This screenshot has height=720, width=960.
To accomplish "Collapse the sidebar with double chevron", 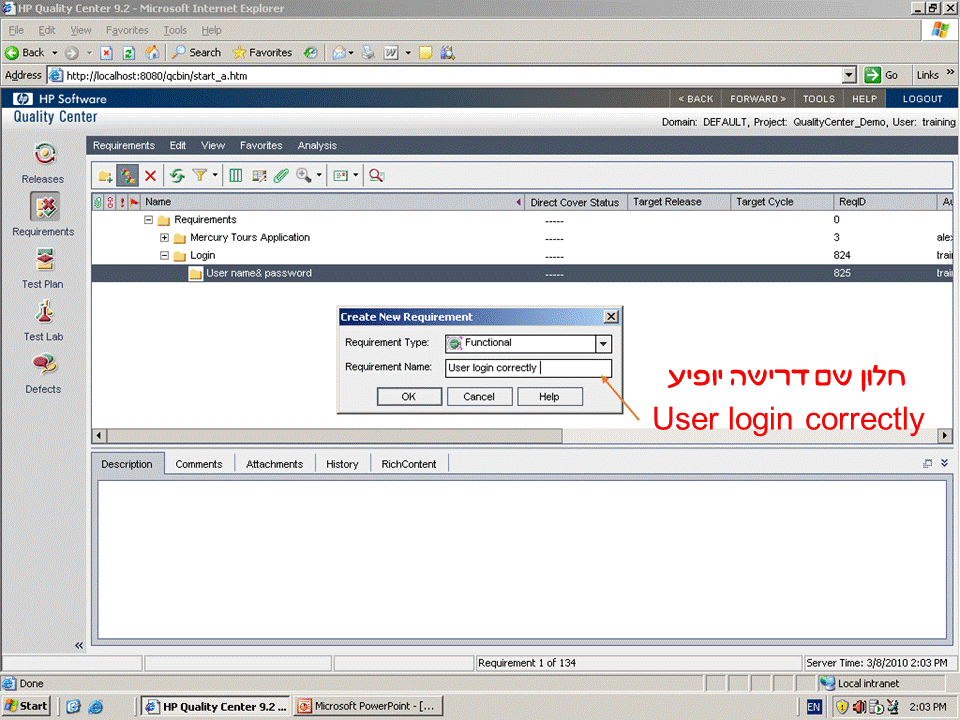I will (x=78, y=645).
